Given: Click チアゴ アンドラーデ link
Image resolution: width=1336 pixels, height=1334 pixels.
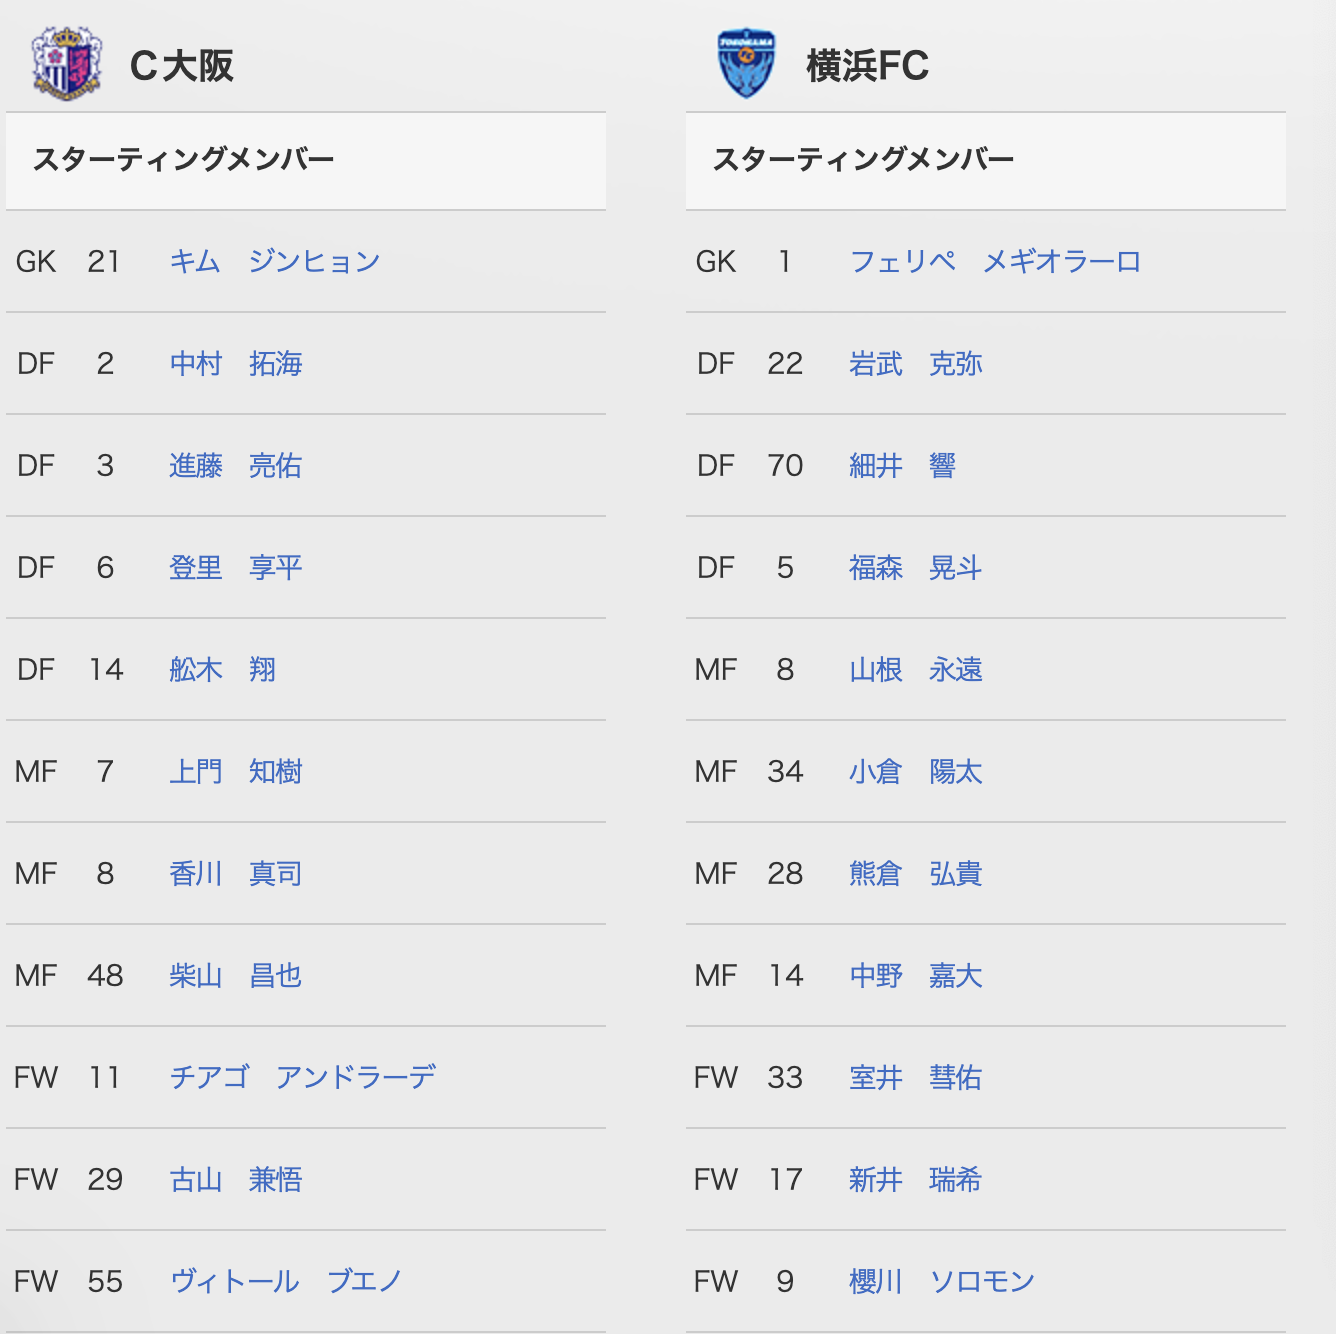Looking at the screenshot, I should click(303, 1077).
